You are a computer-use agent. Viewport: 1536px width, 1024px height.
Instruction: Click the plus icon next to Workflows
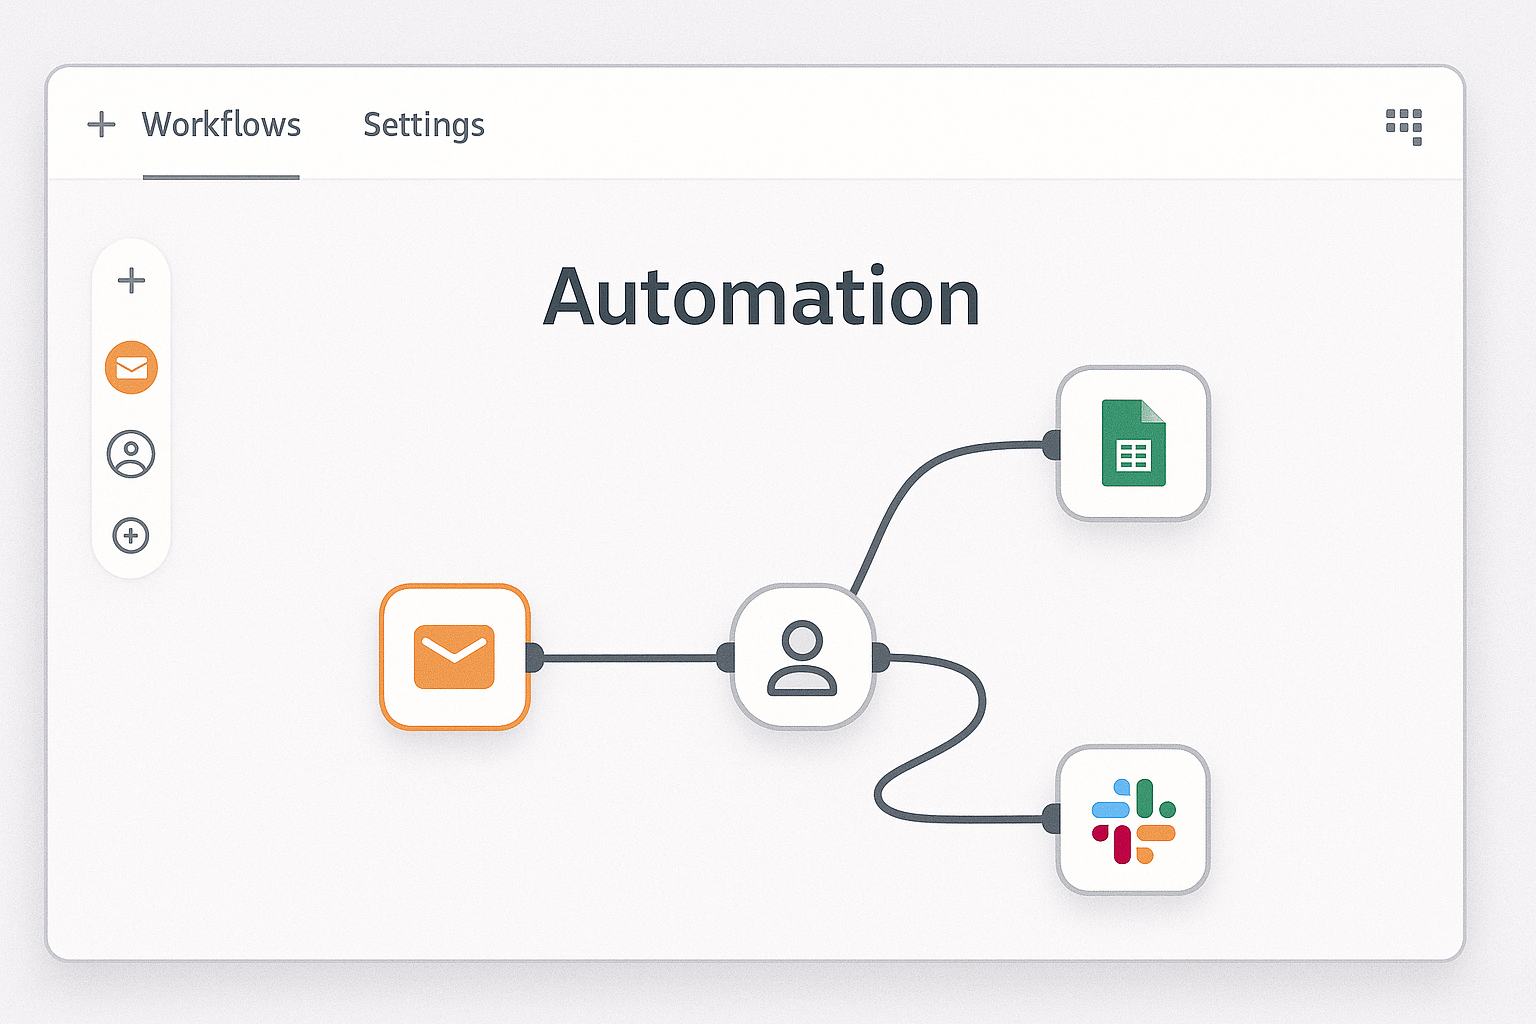(x=101, y=124)
